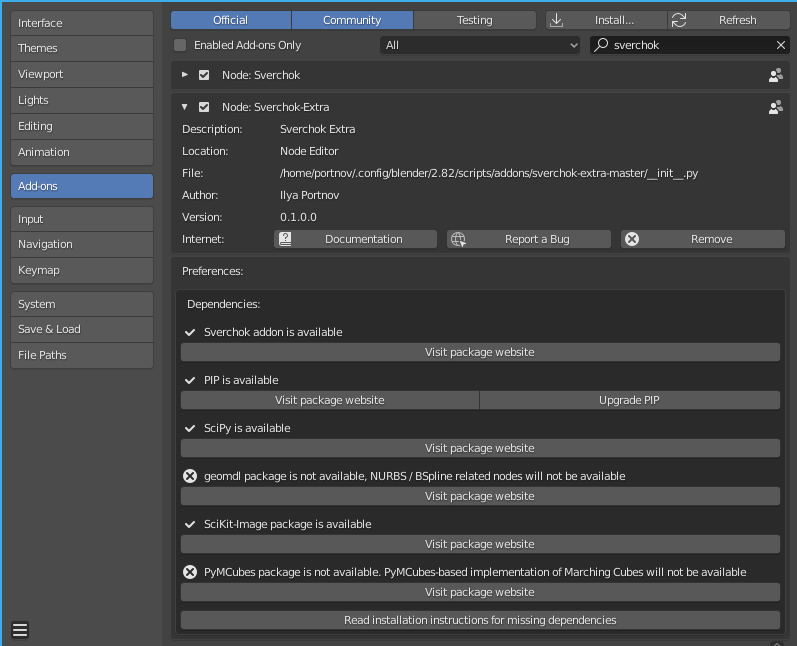This screenshot has width=797, height=646.
Task: Visit package website for Sverchok addon
Action: [480, 352]
